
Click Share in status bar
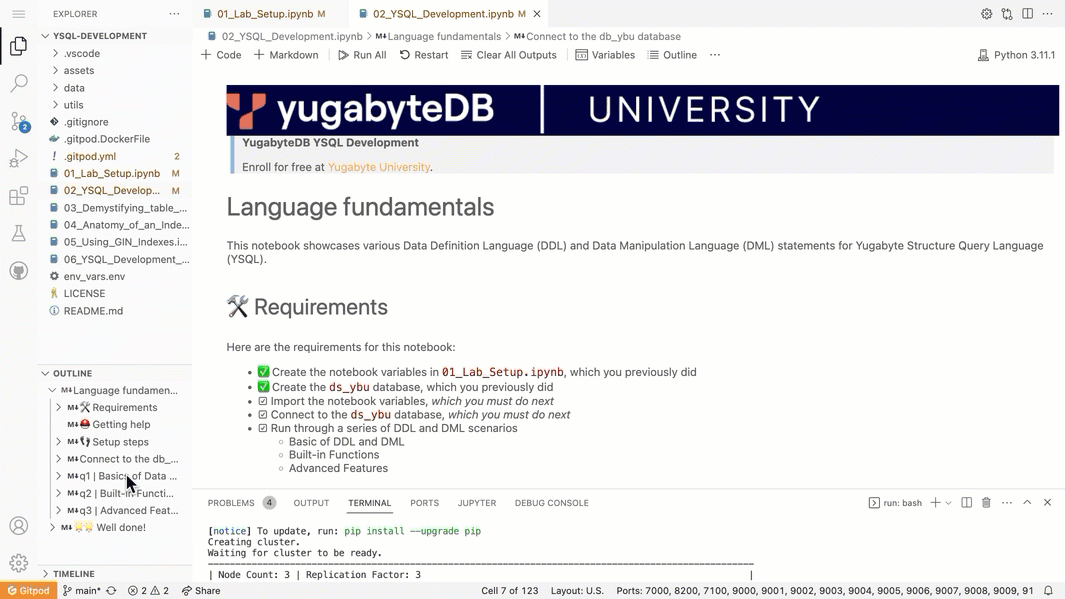pos(201,591)
